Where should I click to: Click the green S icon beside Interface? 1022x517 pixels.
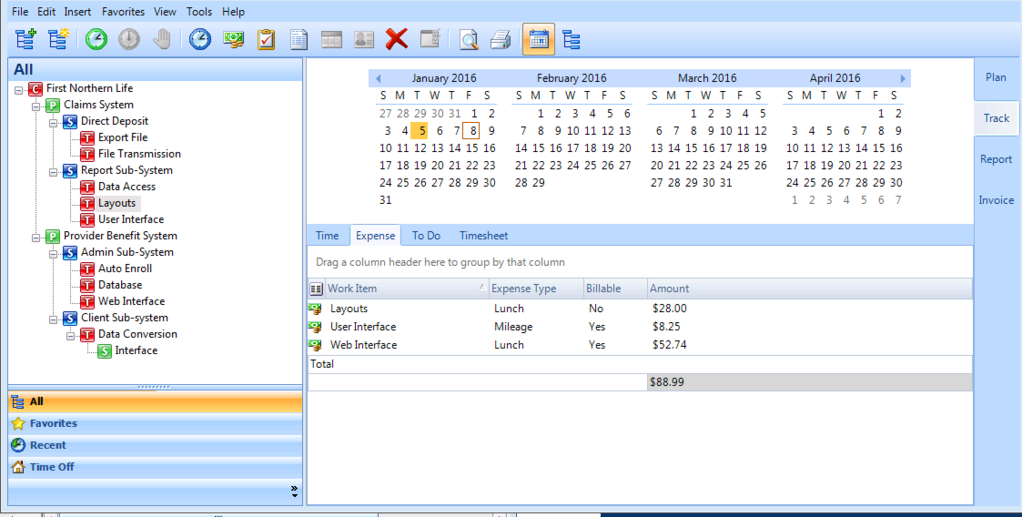[104, 351]
